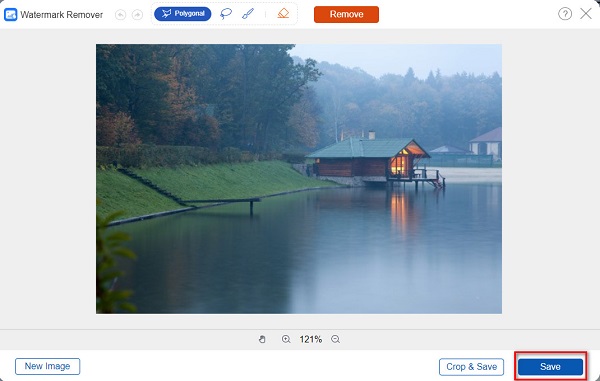Click the 121% zoom level text
600x381 pixels.
coord(311,339)
